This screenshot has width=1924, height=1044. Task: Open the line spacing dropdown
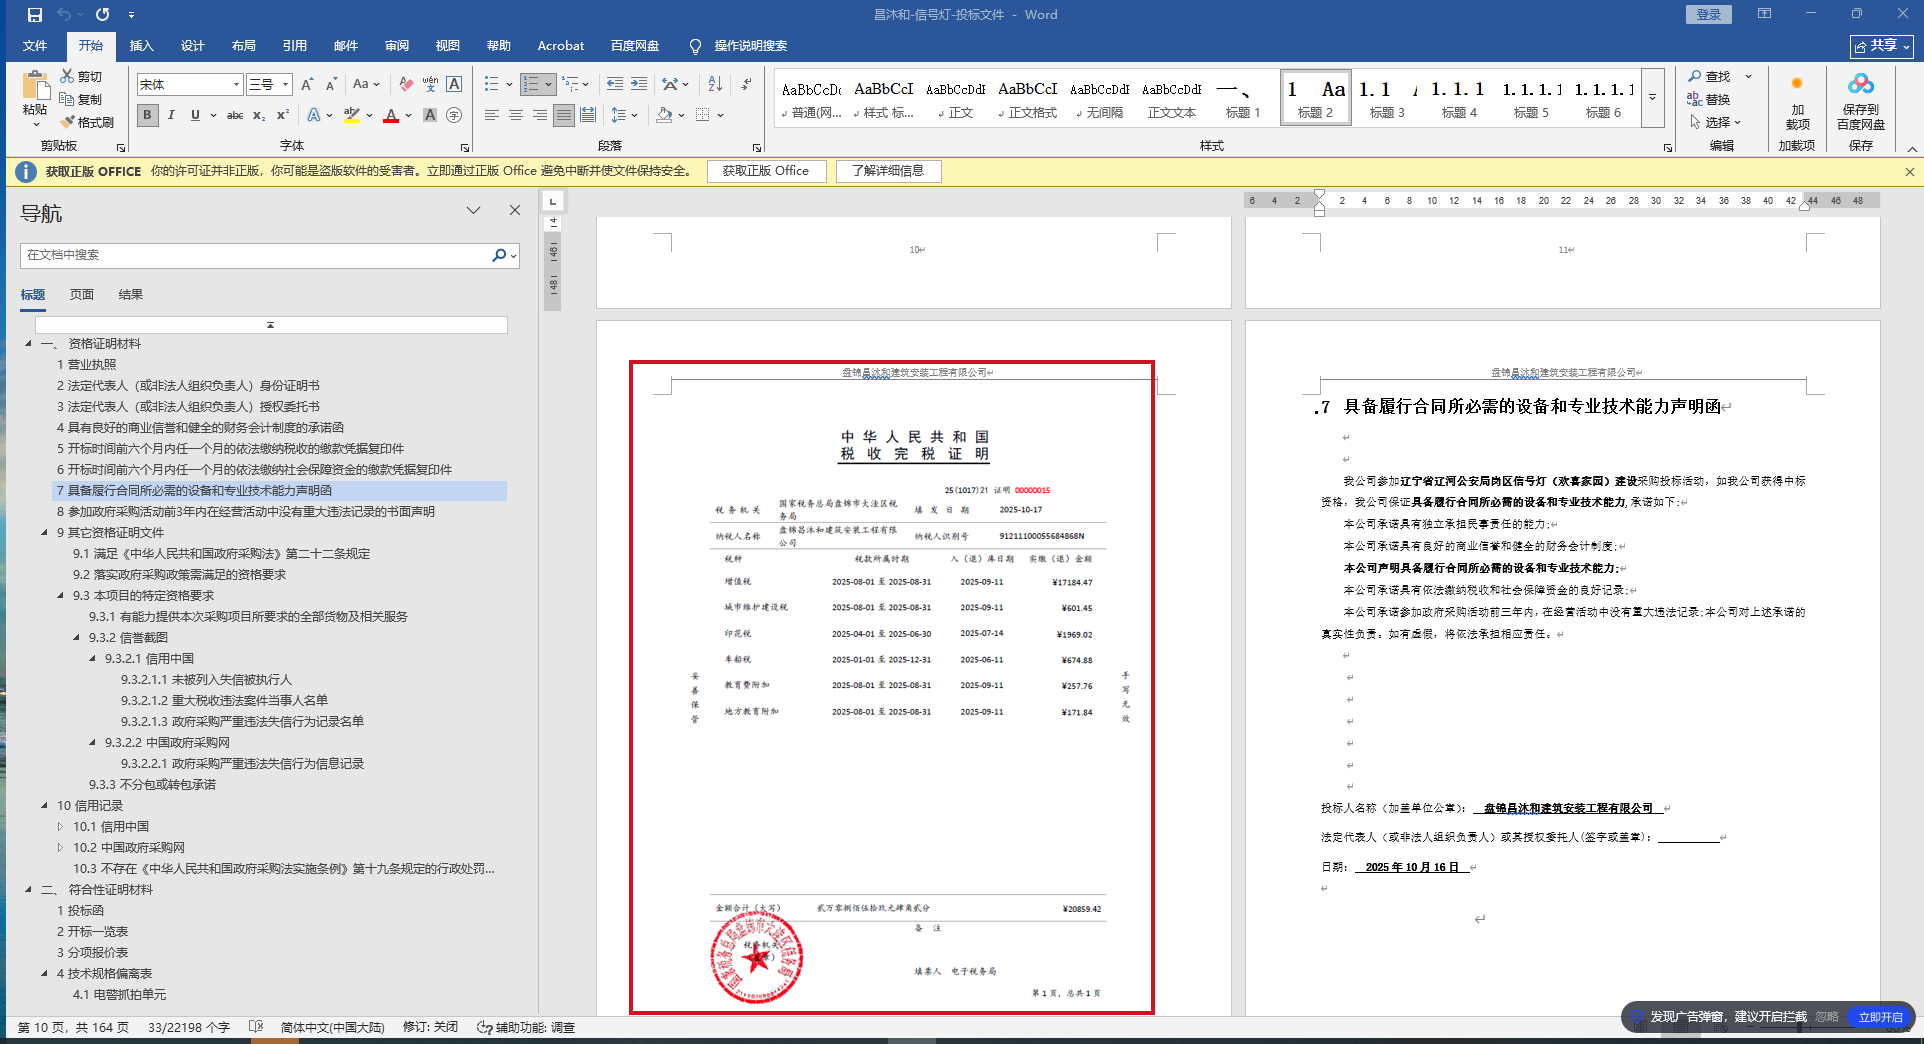624,115
